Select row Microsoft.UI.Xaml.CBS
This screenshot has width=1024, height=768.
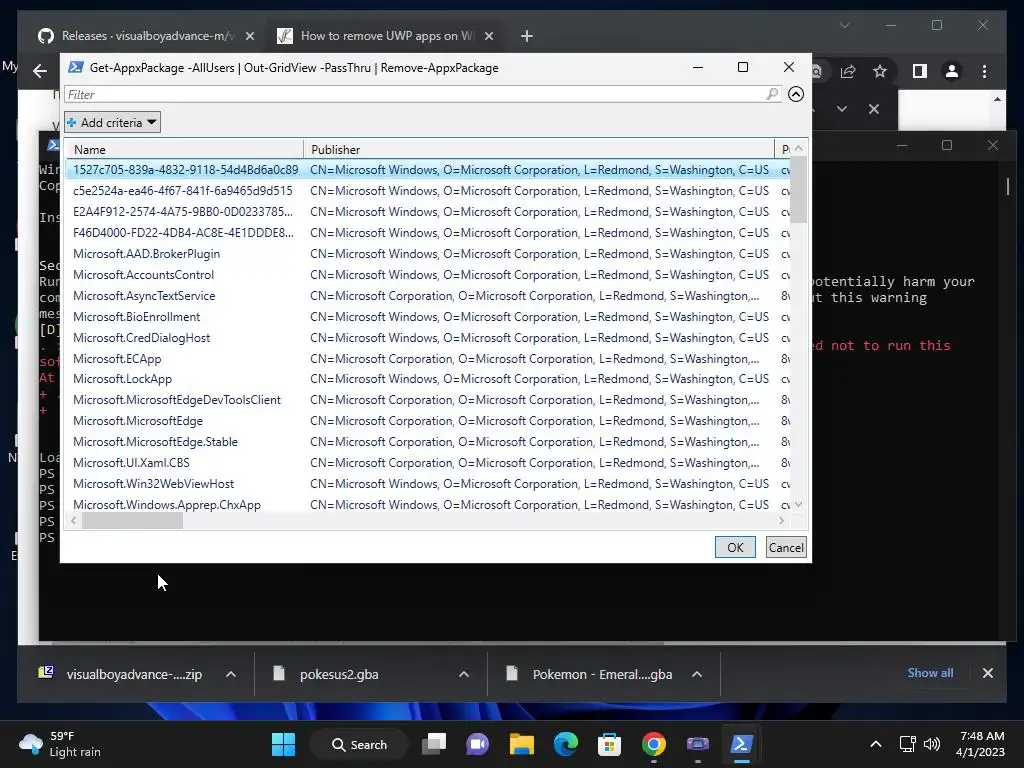click(x=428, y=462)
